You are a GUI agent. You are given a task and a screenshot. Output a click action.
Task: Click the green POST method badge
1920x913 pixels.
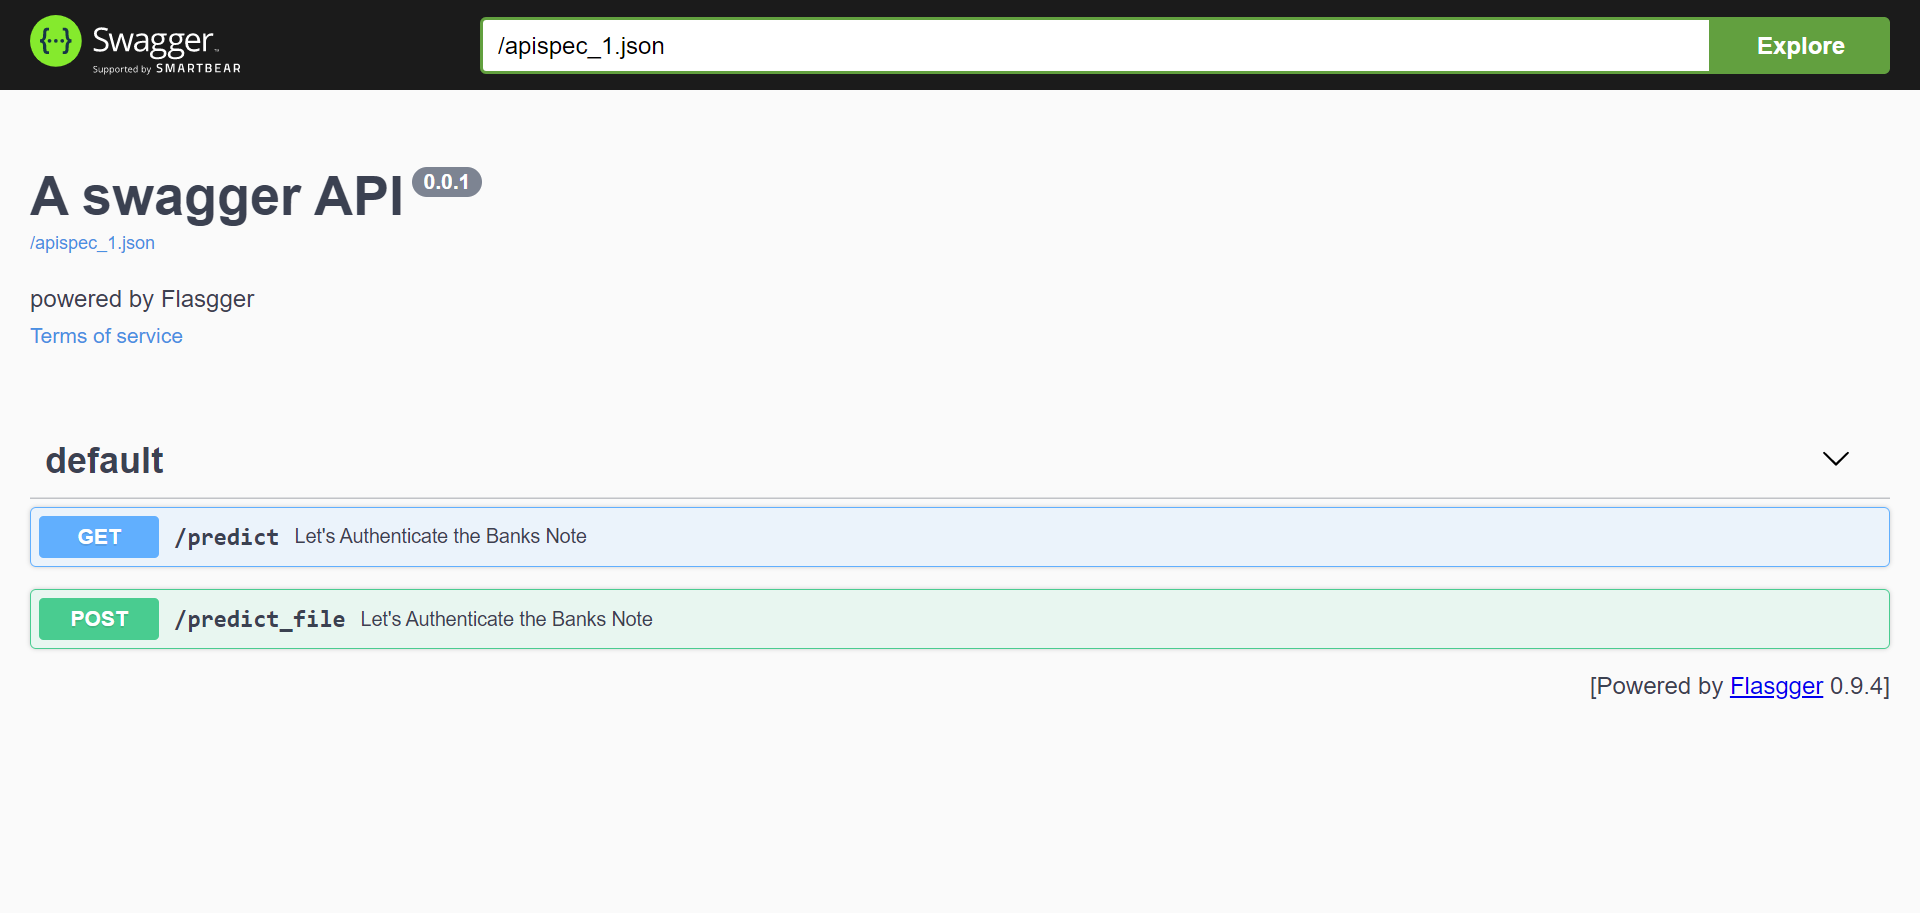[99, 619]
